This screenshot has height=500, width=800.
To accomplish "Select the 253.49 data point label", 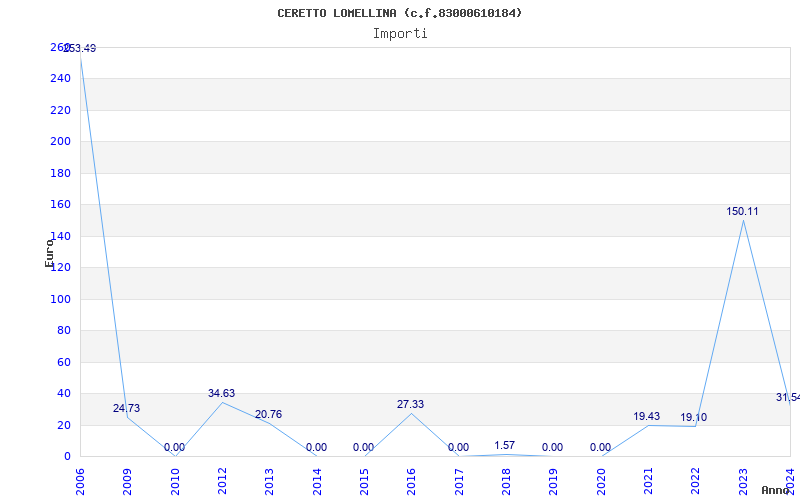I will coord(80,48).
